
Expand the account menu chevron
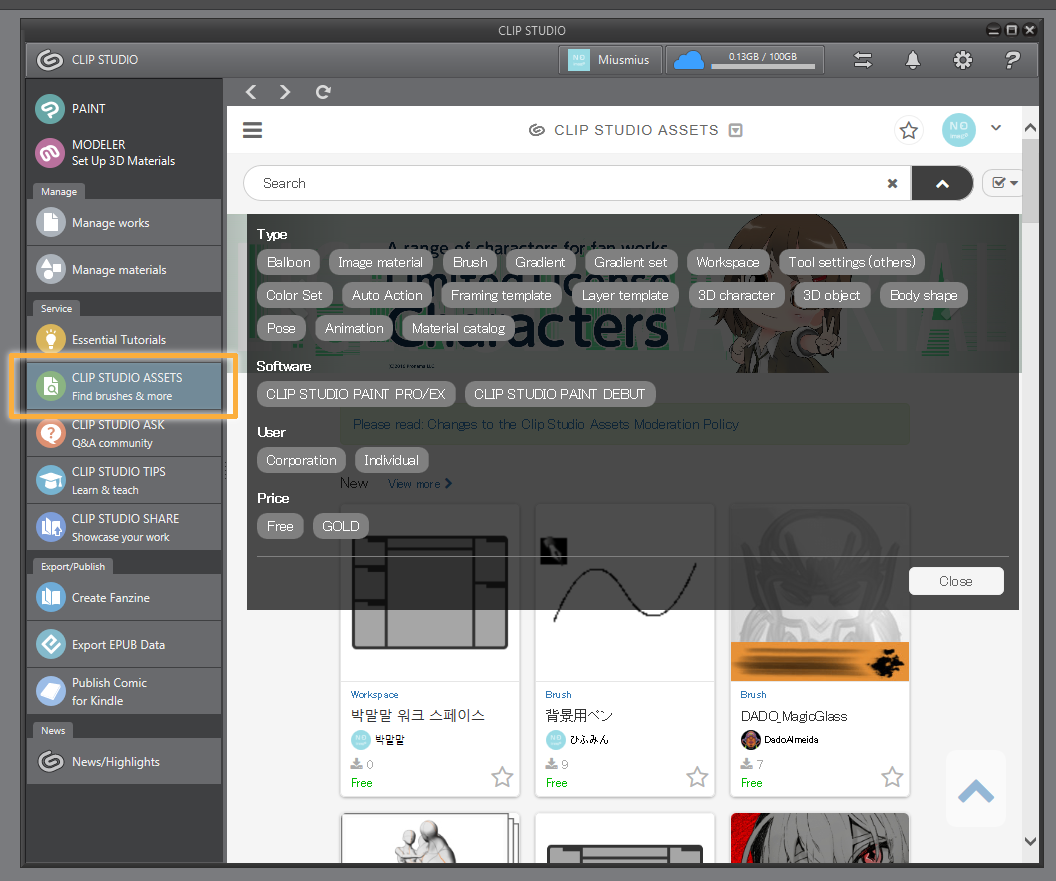point(996,128)
